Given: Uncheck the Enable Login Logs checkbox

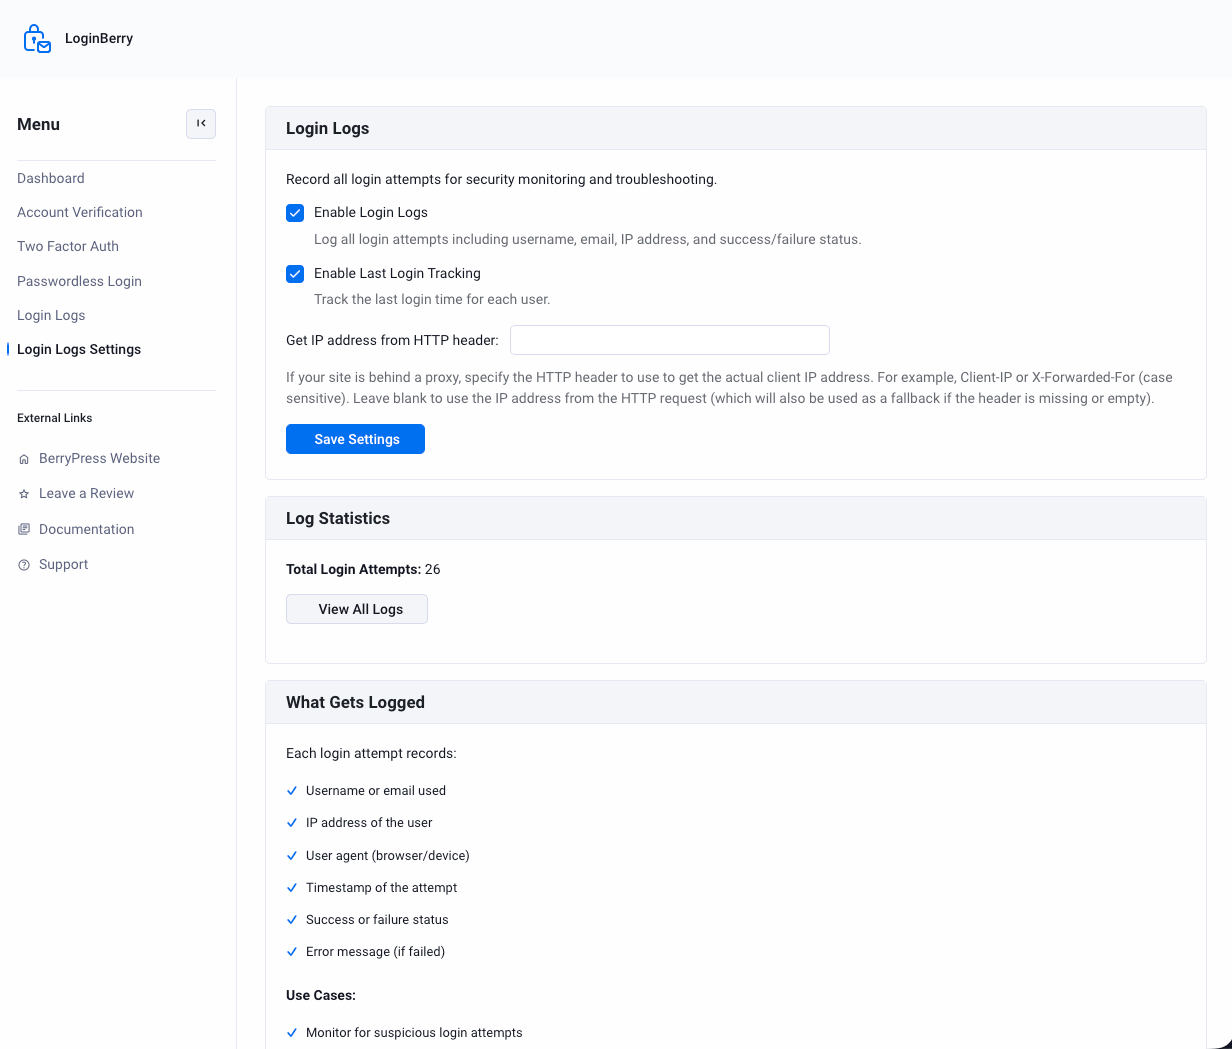Looking at the screenshot, I should [x=295, y=213].
